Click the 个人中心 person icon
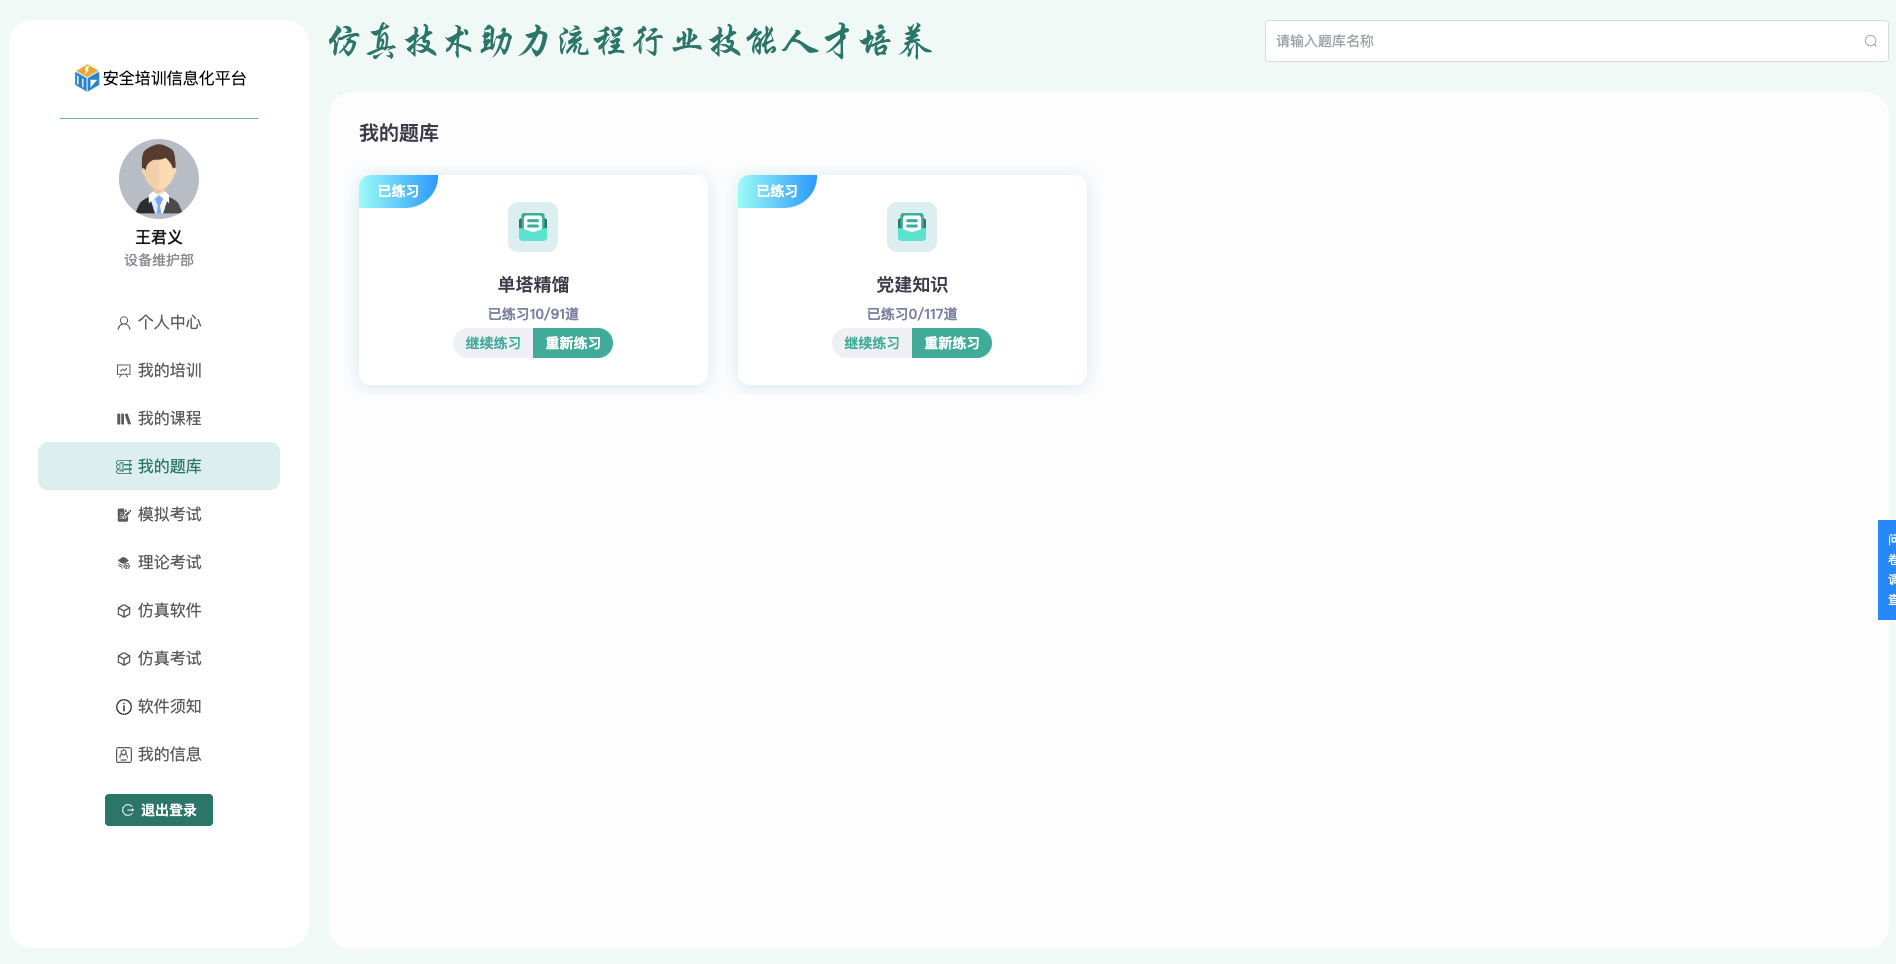Image resolution: width=1896 pixels, height=964 pixels. coord(124,323)
